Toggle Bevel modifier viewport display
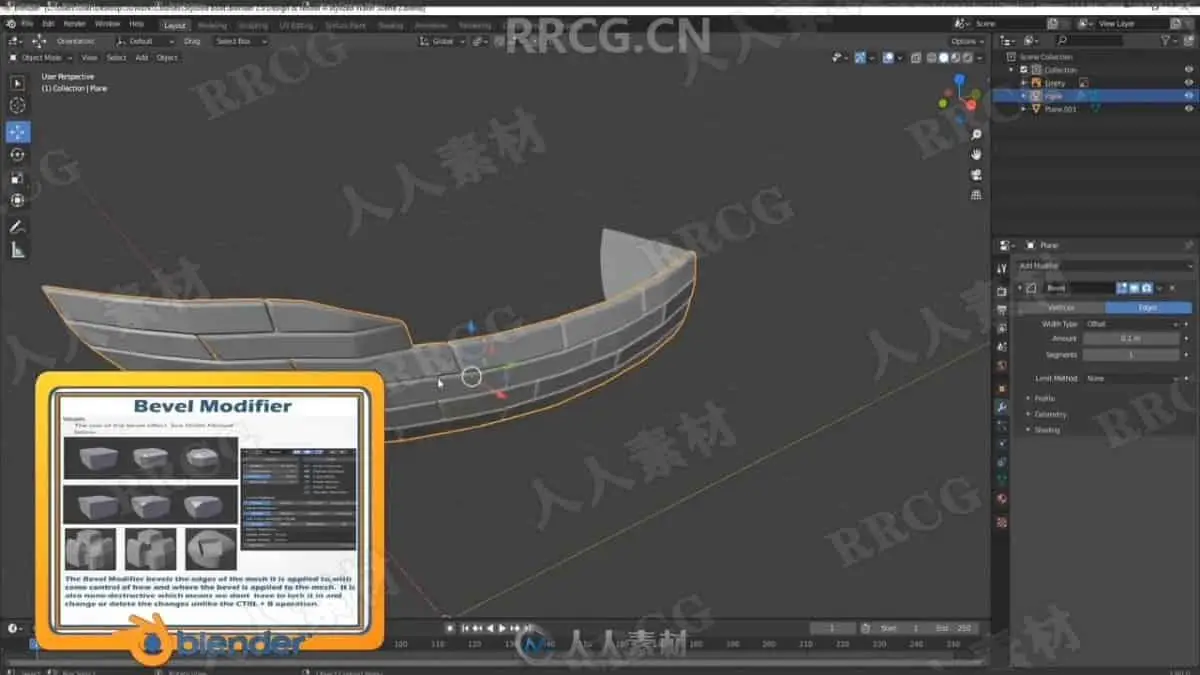The width and height of the screenshot is (1200, 675). tap(1136, 287)
